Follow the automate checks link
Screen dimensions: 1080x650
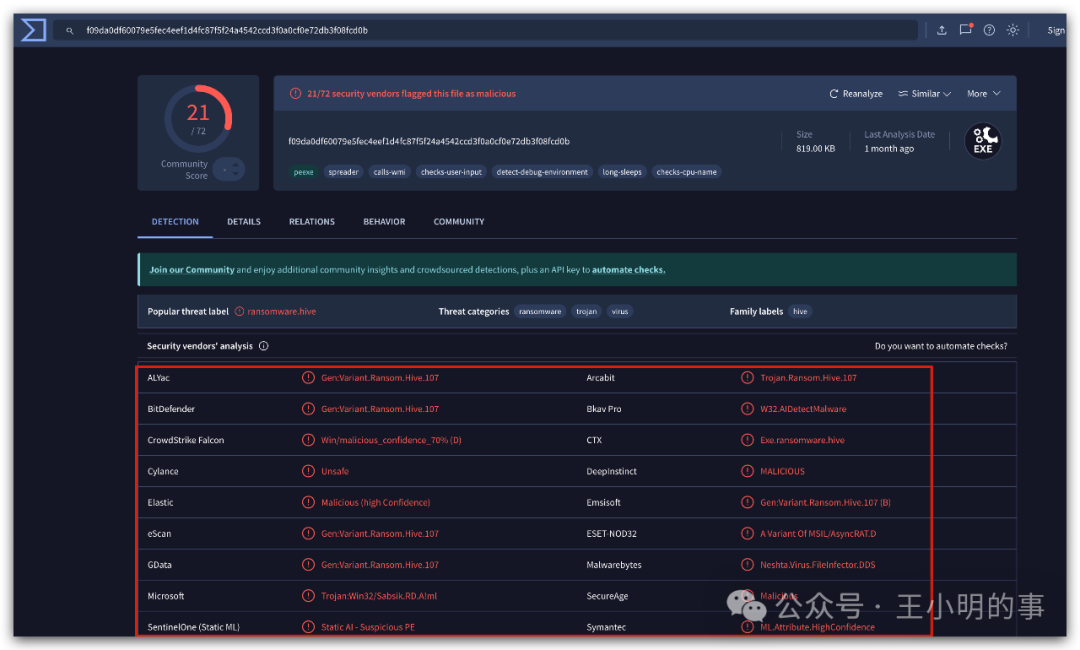click(628, 270)
